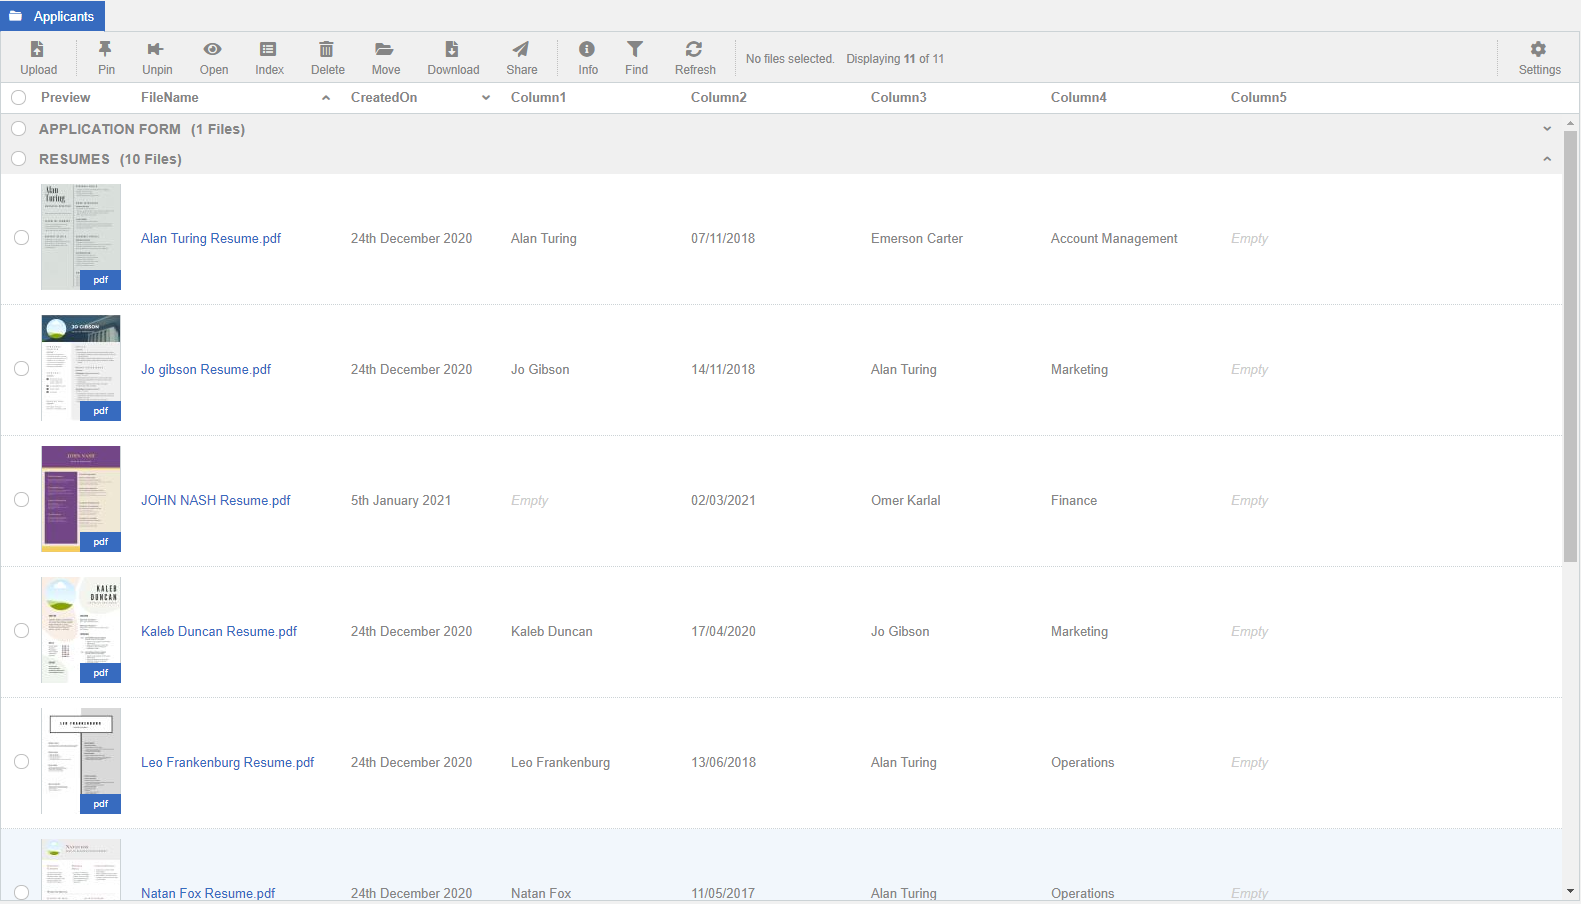Click '17/04/2020' date cell
The height and width of the screenshot is (904, 1581).
(x=723, y=631)
